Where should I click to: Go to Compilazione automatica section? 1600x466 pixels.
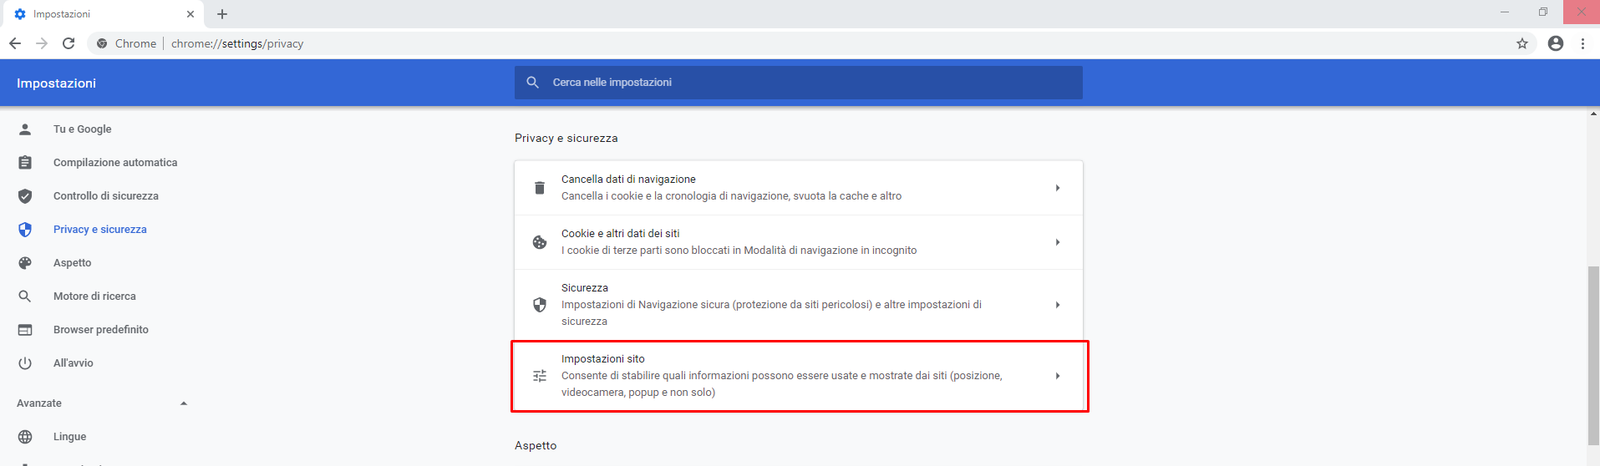115,162
